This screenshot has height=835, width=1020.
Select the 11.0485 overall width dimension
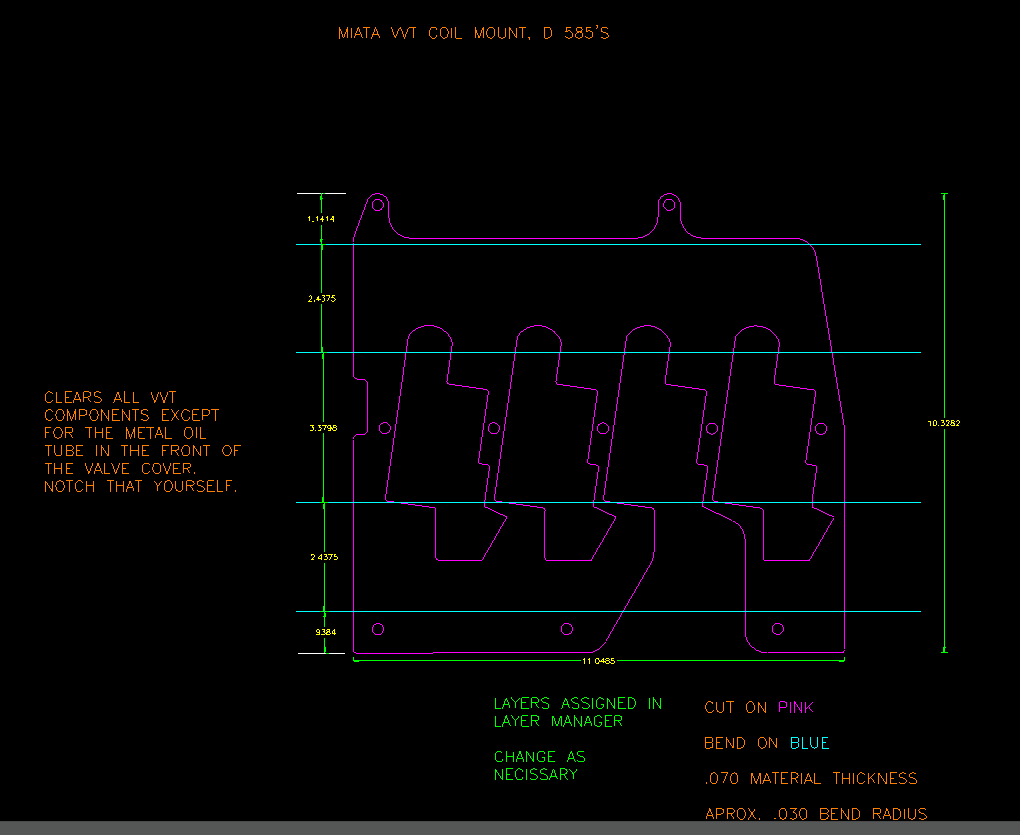click(598, 661)
